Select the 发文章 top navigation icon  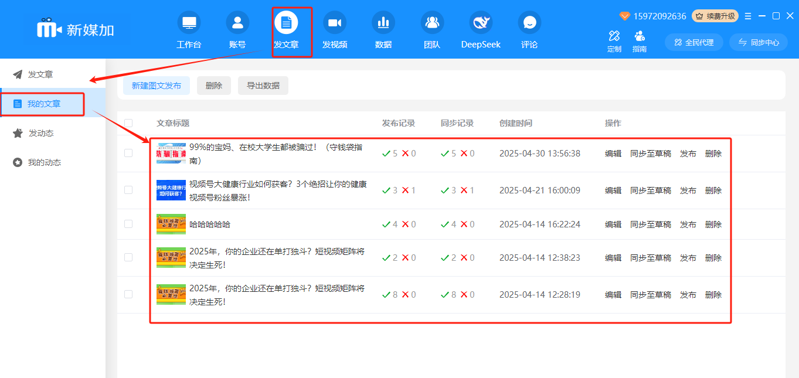(x=286, y=23)
